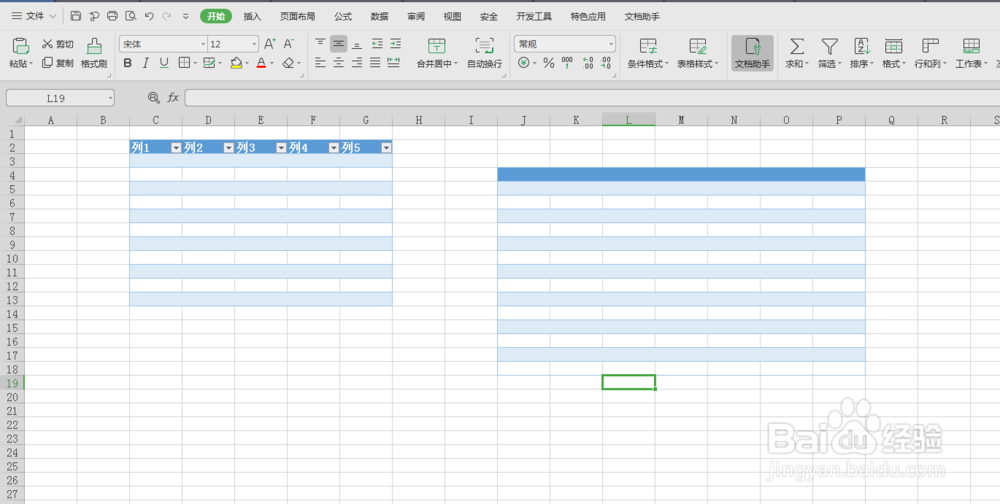Align text to top
Screen dimensions: 1000x504
(320, 43)
